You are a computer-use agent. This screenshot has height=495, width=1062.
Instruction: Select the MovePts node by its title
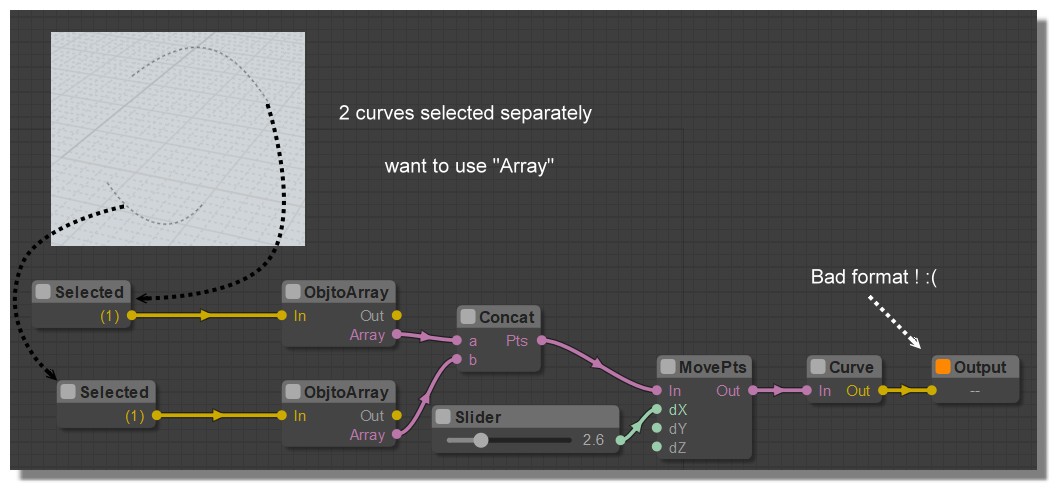point(713,367)
